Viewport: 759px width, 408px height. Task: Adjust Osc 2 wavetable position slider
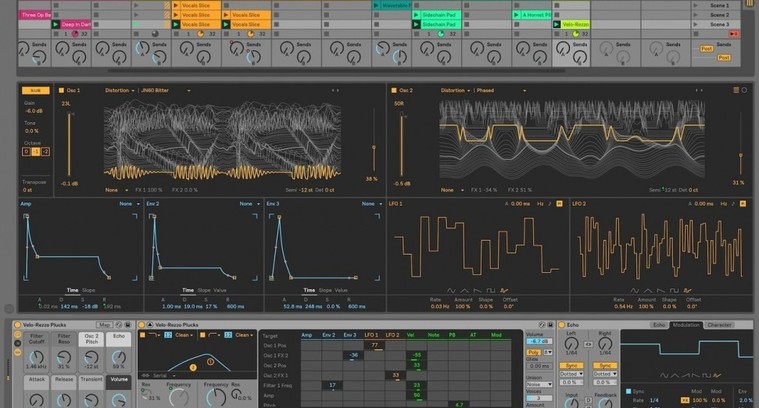740,156
